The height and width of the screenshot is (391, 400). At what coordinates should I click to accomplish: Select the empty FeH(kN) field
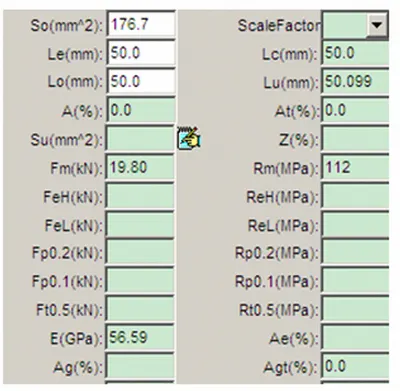tap(141, 196)
